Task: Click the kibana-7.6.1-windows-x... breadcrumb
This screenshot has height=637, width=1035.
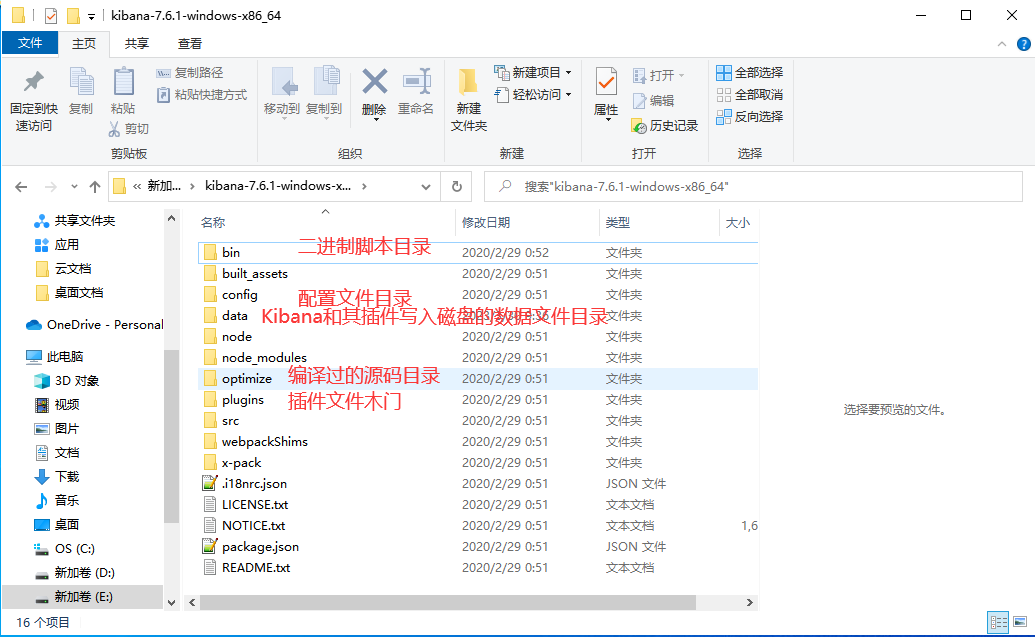Action: 278,186
